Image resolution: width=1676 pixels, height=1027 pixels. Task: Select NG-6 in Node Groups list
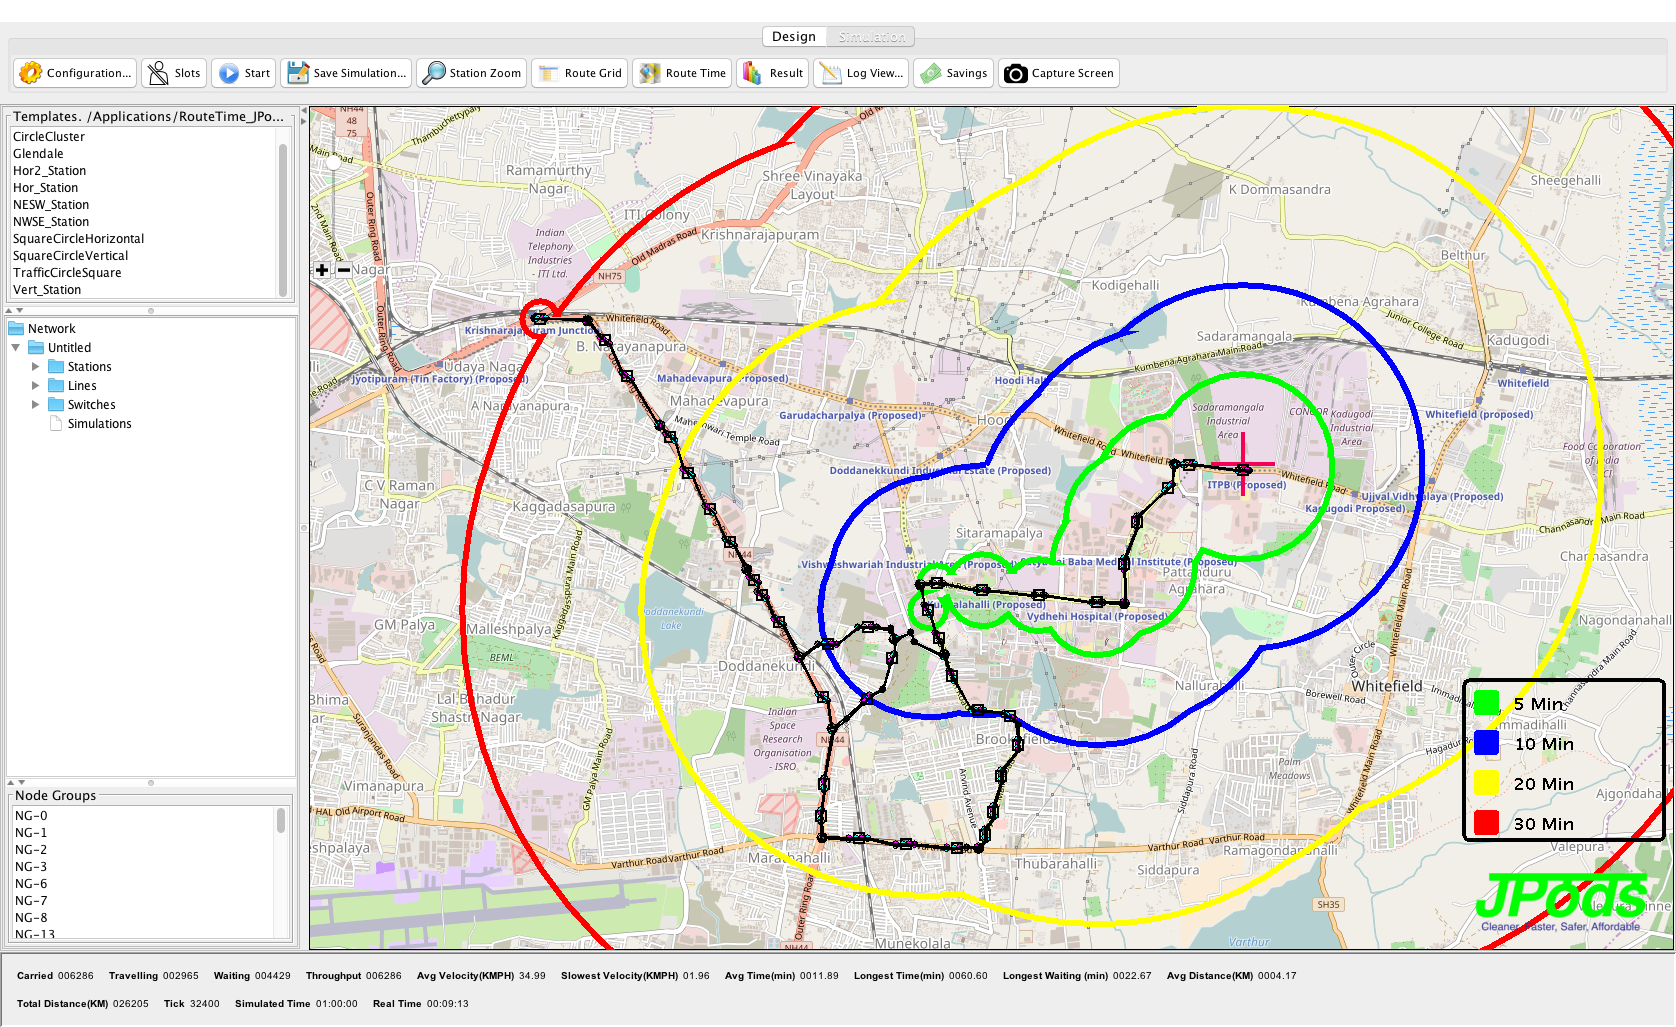coord(31,884)
